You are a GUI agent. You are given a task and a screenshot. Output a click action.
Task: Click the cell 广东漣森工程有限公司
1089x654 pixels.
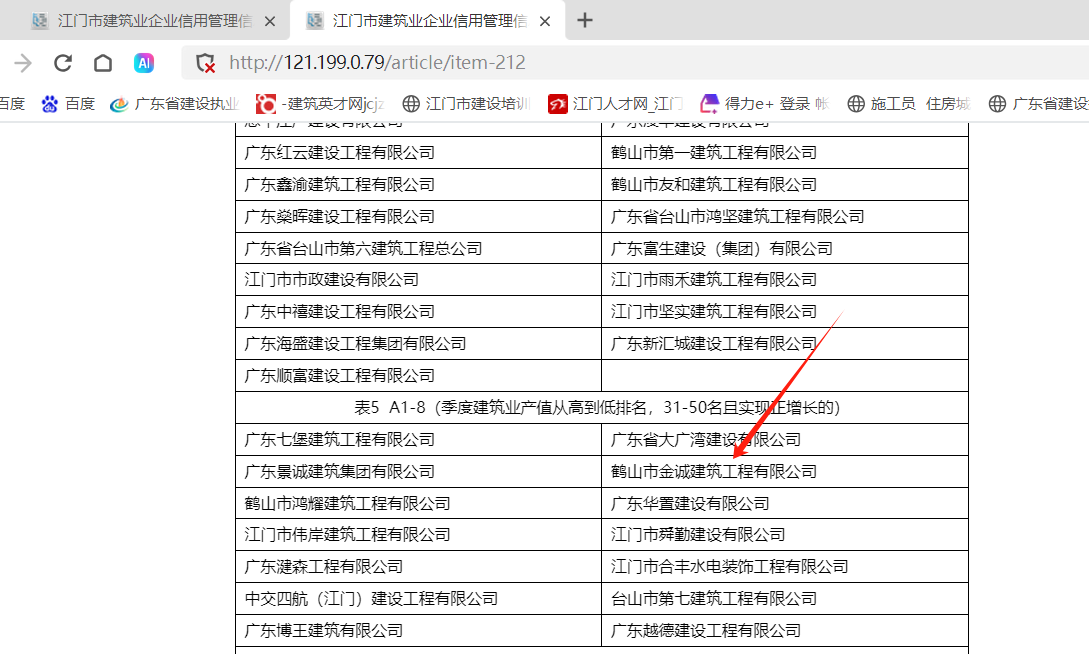[x=419, y=567]
